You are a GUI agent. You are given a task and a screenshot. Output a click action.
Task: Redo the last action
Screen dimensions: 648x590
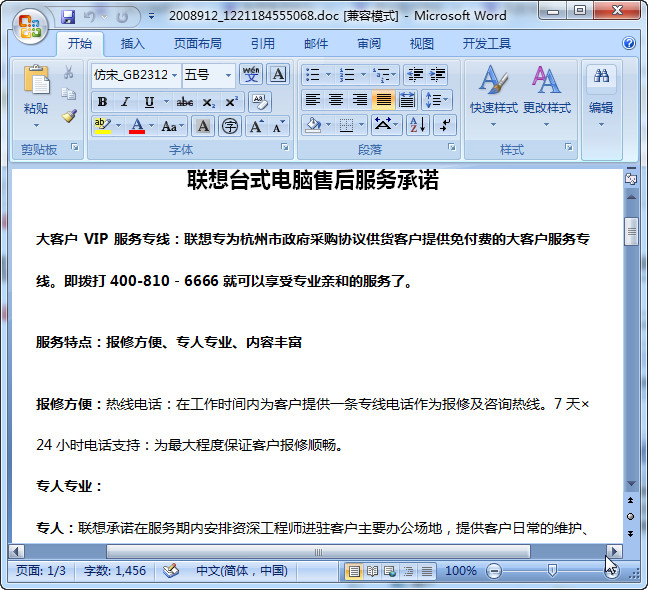[x=122, y=17]
